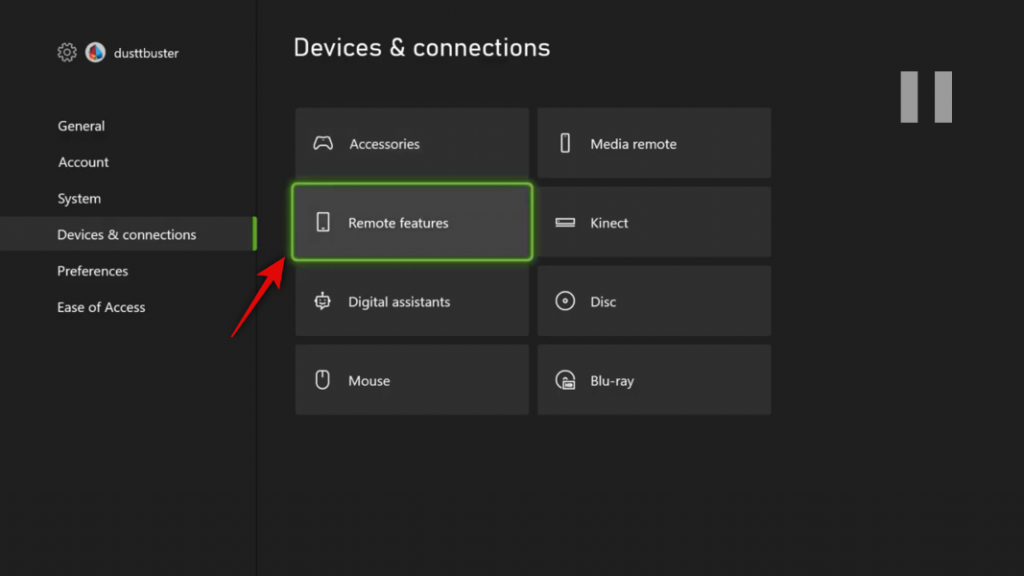Switch to the General settings section
1024x576 pixels.
pos(81,126)
